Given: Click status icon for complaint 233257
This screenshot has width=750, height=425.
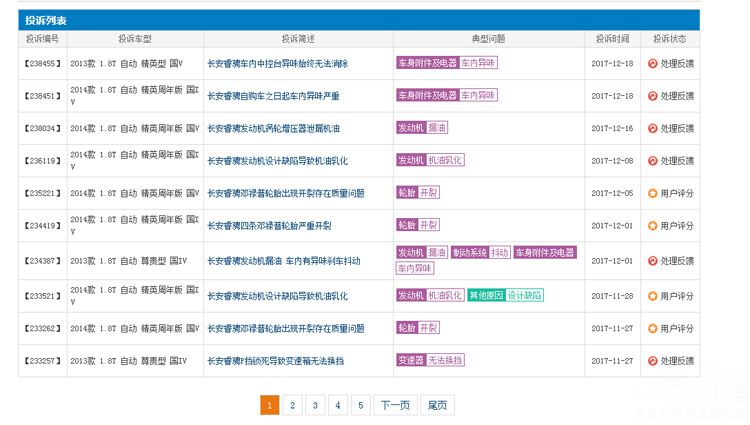Looking at the screenshot, I should [x=652, y=361].
